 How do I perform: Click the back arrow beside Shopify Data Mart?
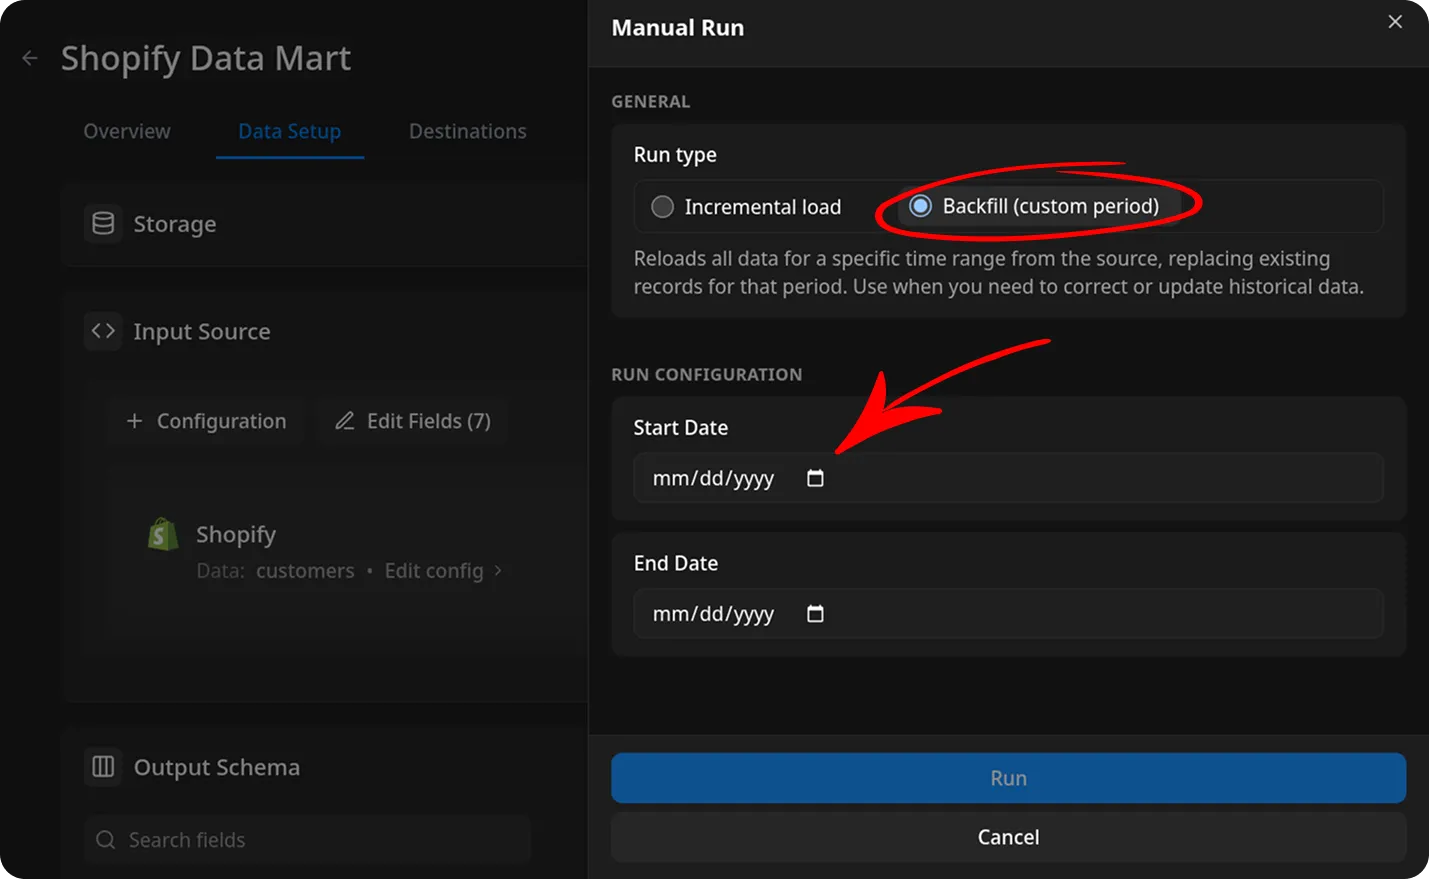pos(29,58)
